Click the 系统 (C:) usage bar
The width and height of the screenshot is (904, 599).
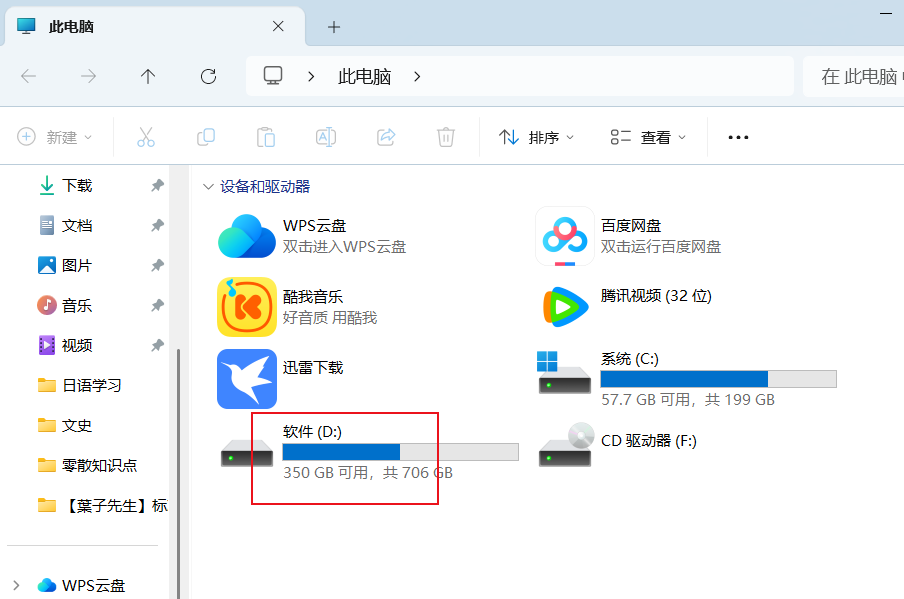[x=718, y=379]
